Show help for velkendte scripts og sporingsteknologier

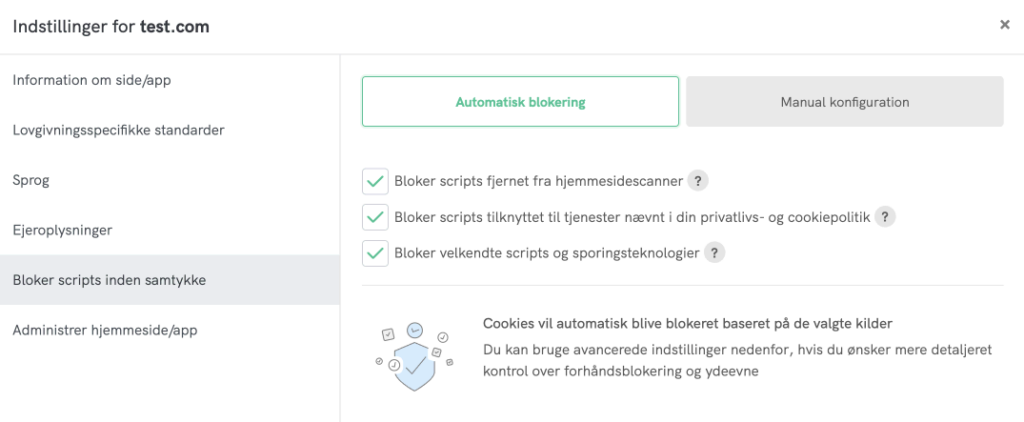coord(714,253)
